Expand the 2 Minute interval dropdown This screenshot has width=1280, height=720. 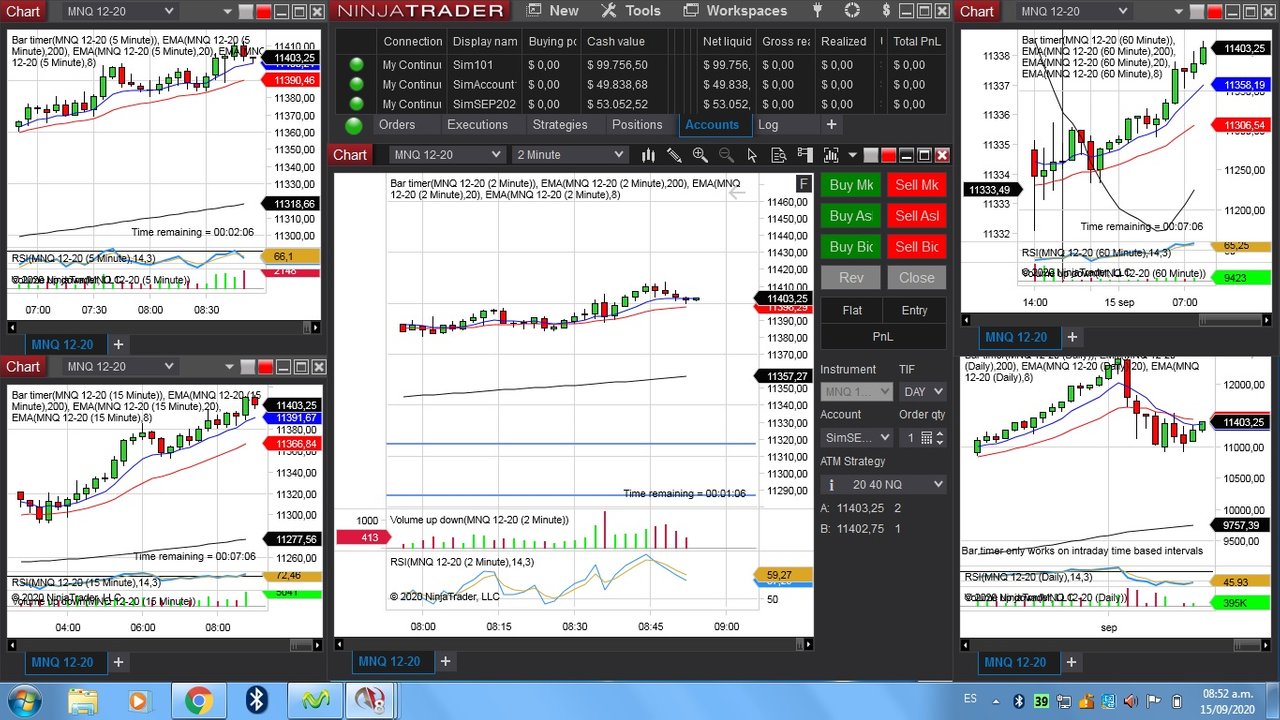pyautogui.click(x=569, y=155)
